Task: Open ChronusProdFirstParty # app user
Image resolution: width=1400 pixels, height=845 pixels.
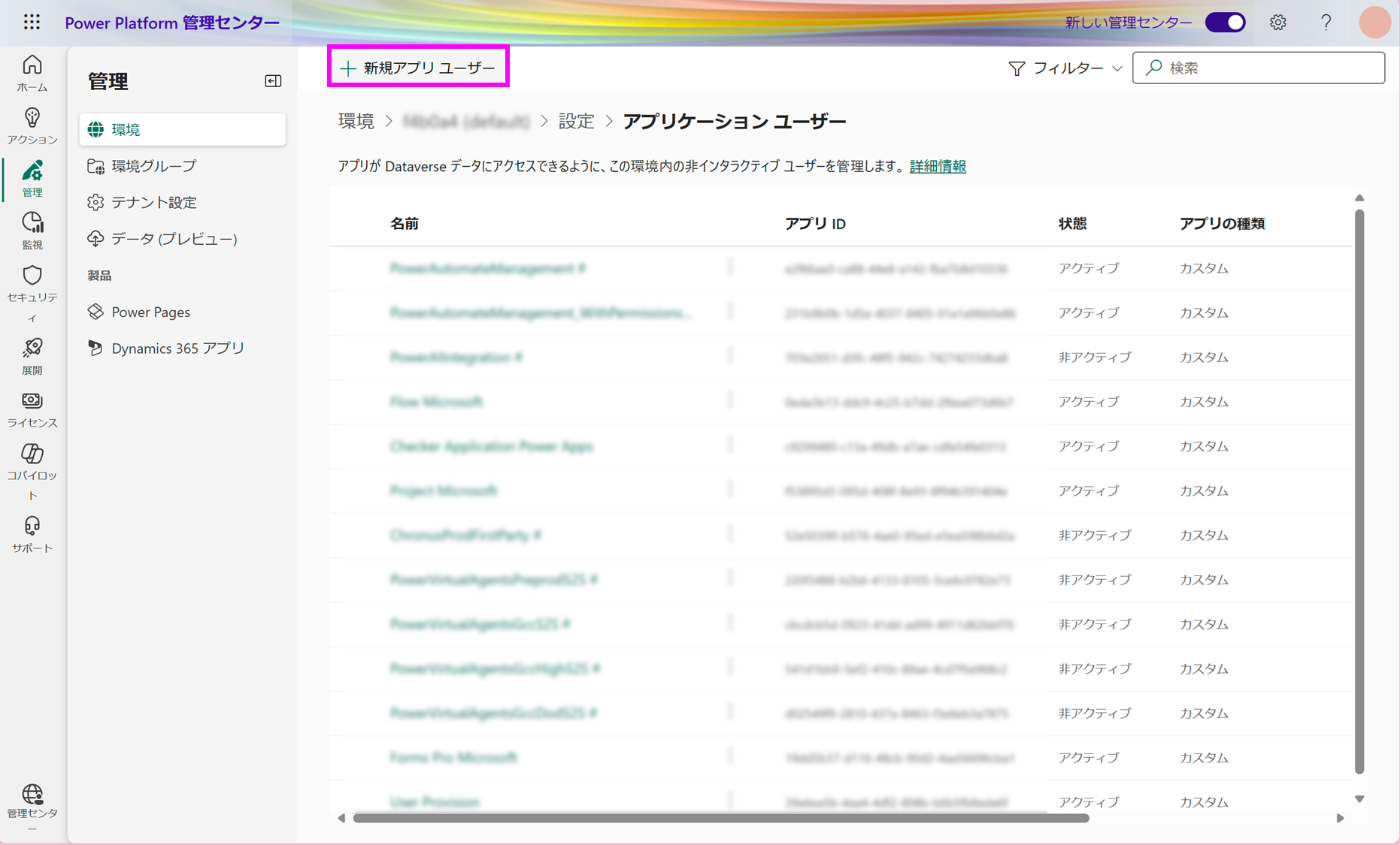Action: click(x=465, y=535)
